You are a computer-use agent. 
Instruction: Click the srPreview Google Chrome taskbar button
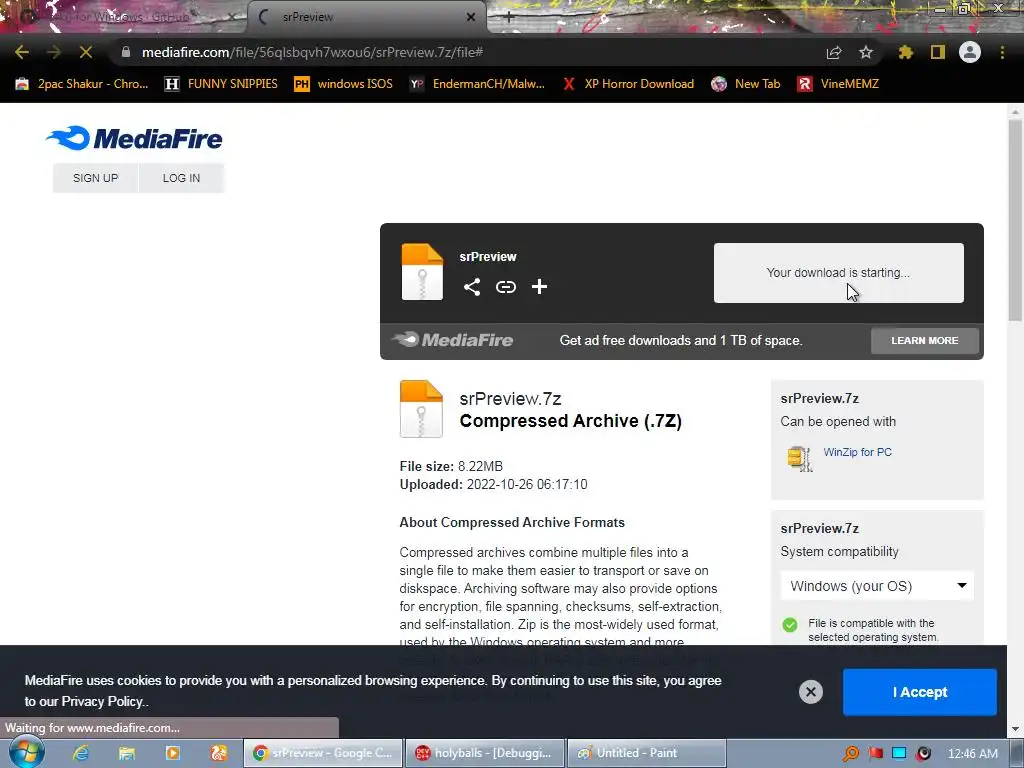(323, 753)
